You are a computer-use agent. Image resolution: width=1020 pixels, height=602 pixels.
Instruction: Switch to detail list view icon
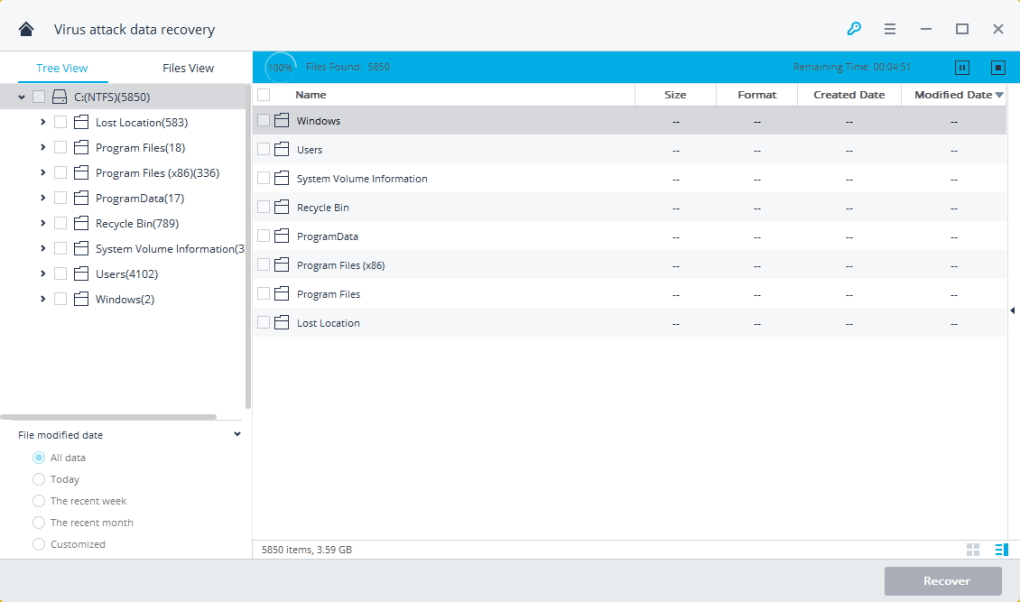pyautogui.click(x=1000, y=550)
